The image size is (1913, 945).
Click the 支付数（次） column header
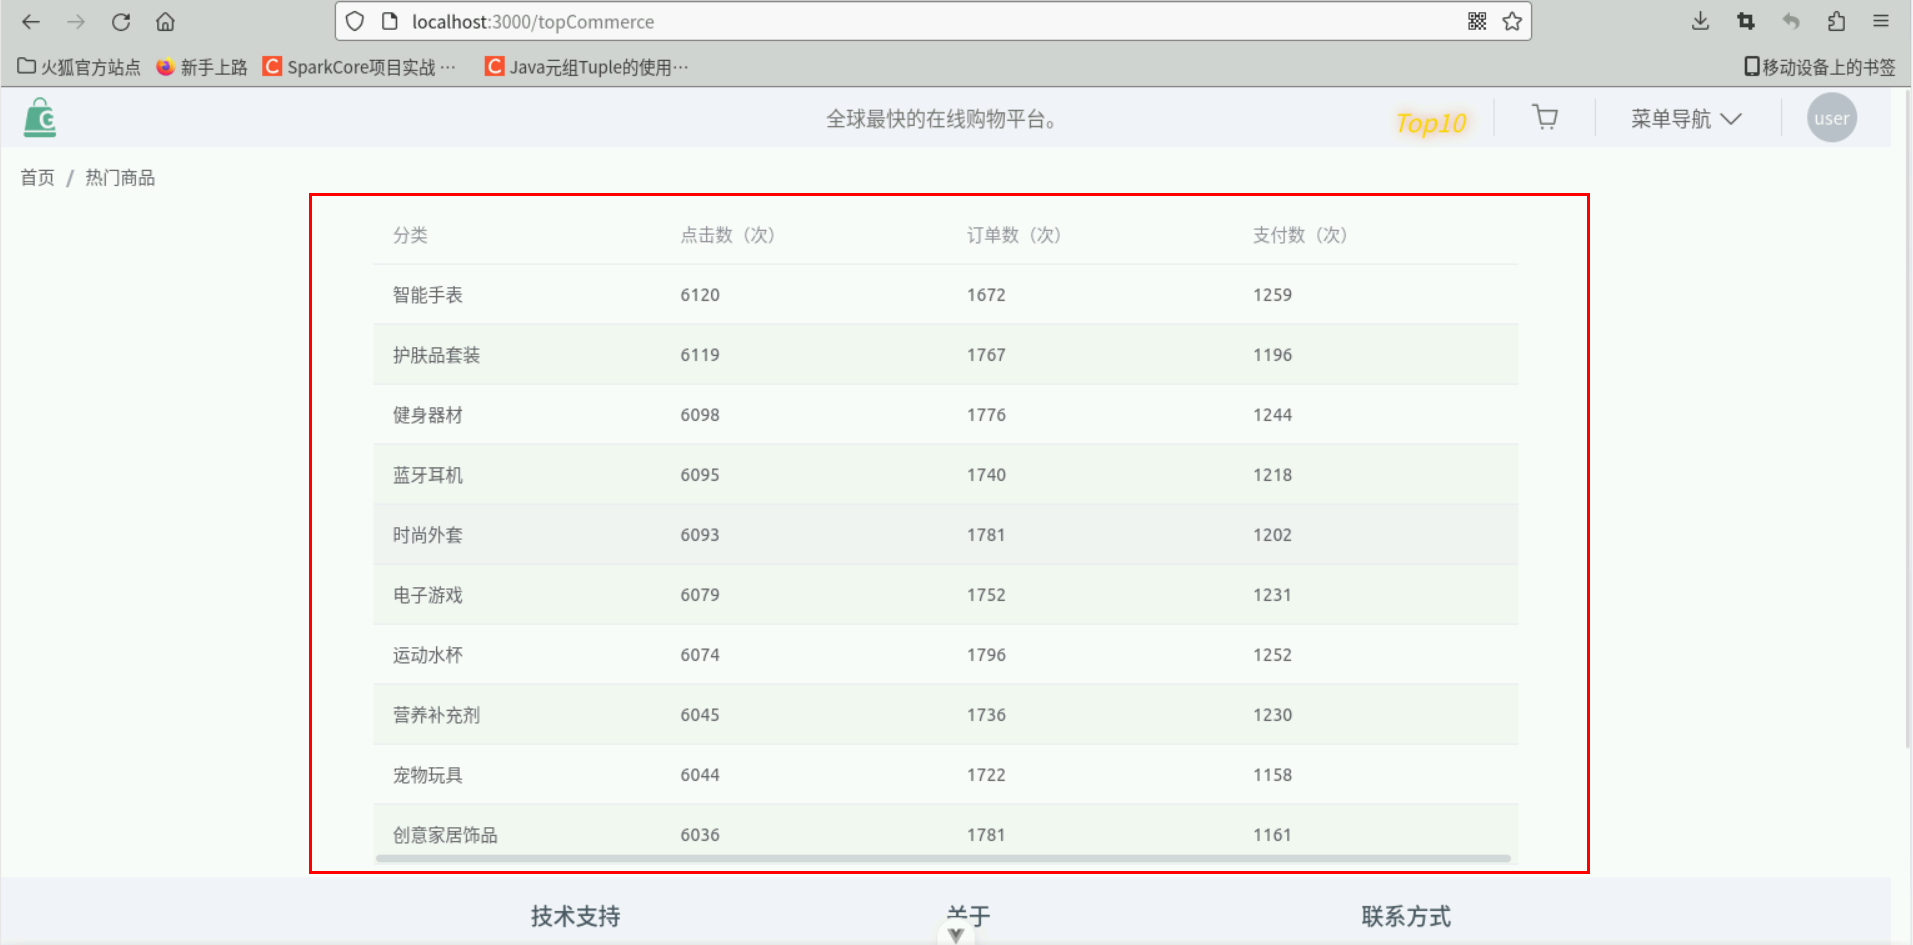coord(1301,235)
